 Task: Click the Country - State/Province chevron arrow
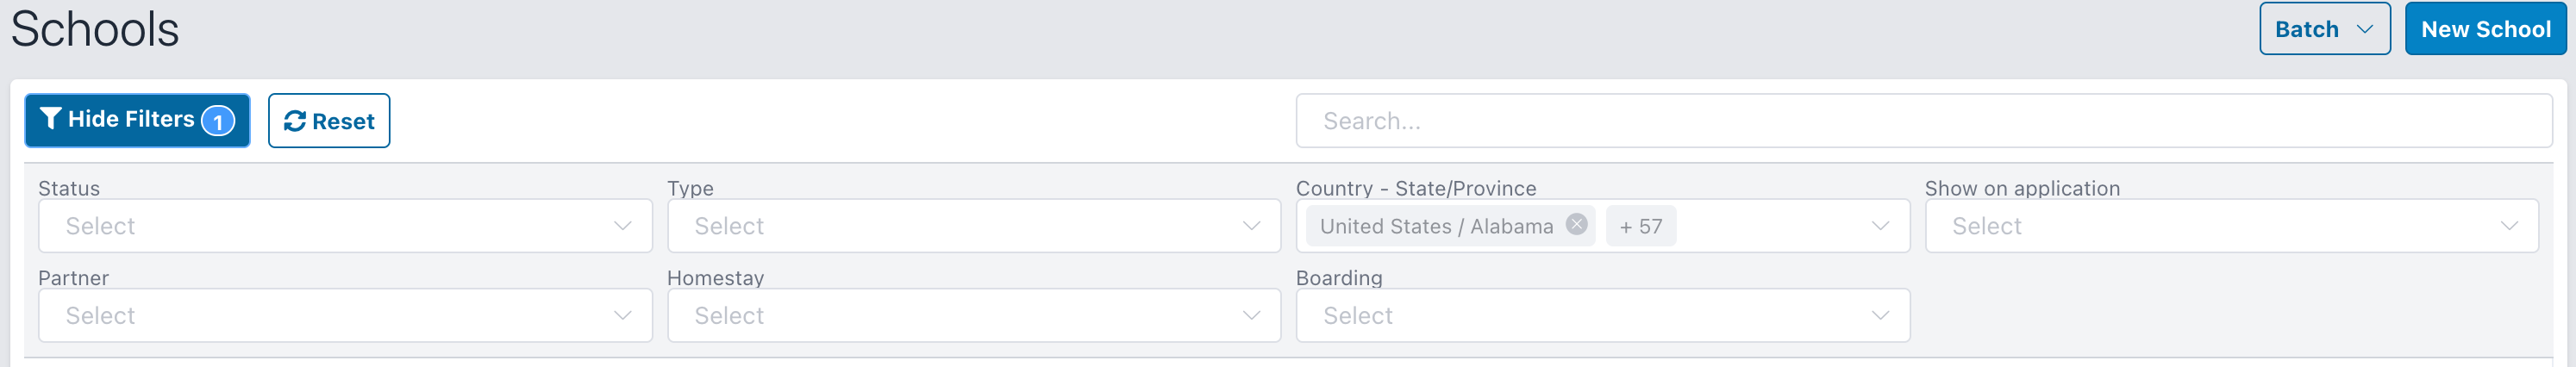tap(1880, 226)
